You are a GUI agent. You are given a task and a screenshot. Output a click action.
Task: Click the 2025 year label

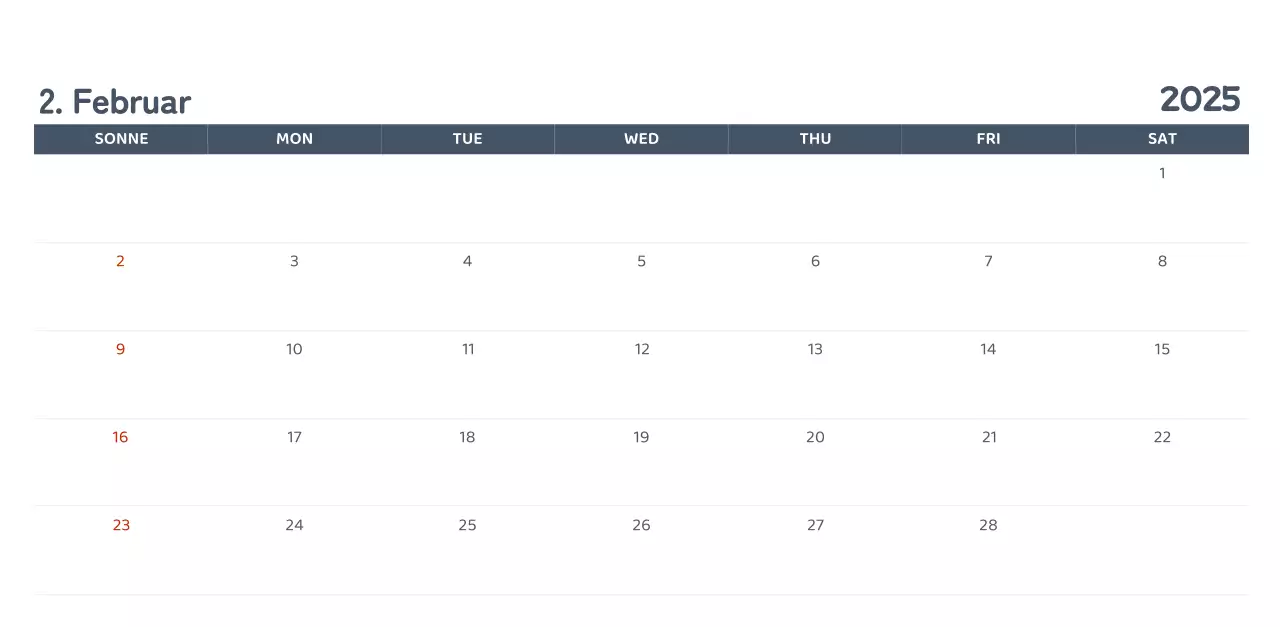pyautogui.click(x=1199, y=99)
